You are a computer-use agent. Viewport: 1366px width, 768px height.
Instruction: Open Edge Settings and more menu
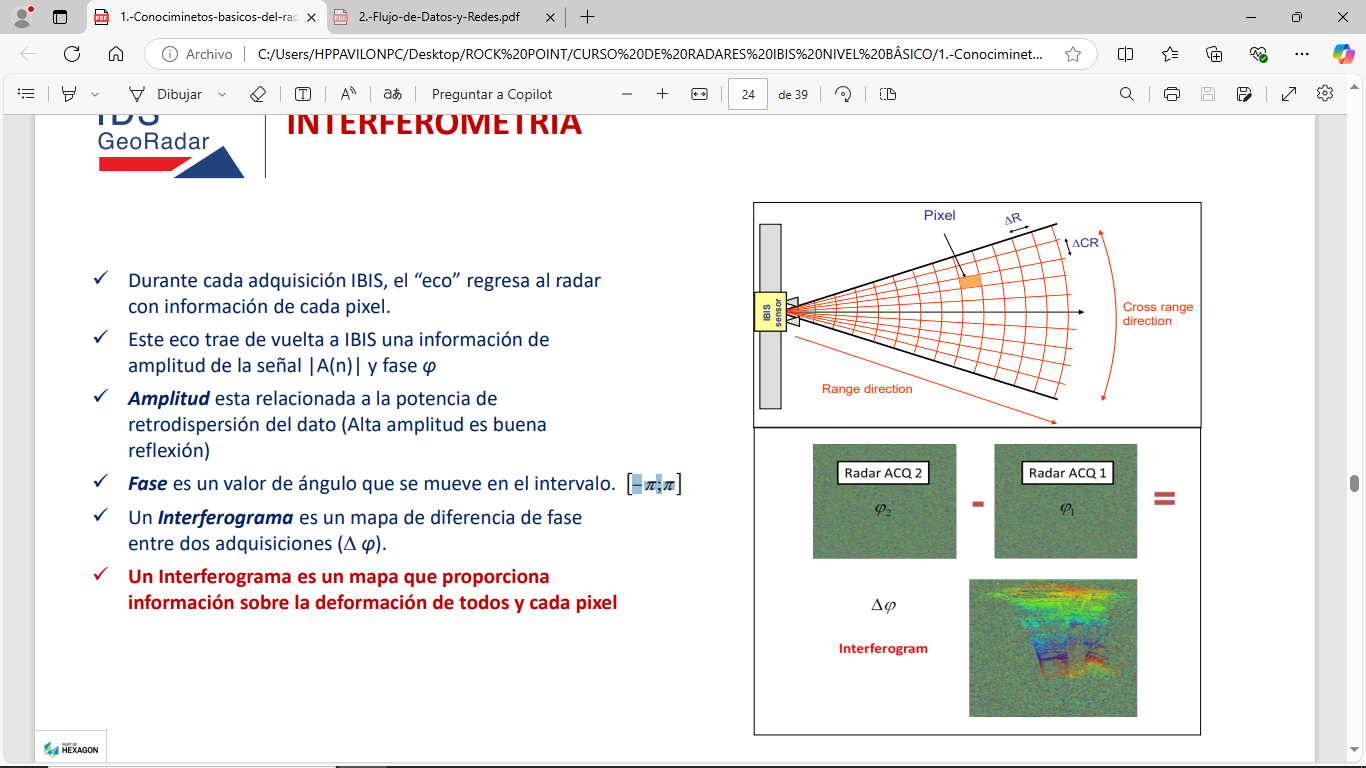point(1301,54)
